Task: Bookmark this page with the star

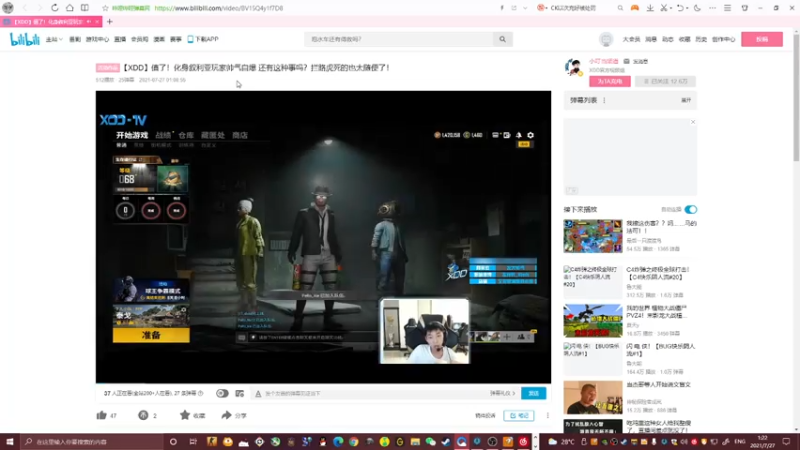Action: click(x=105, y=8)
